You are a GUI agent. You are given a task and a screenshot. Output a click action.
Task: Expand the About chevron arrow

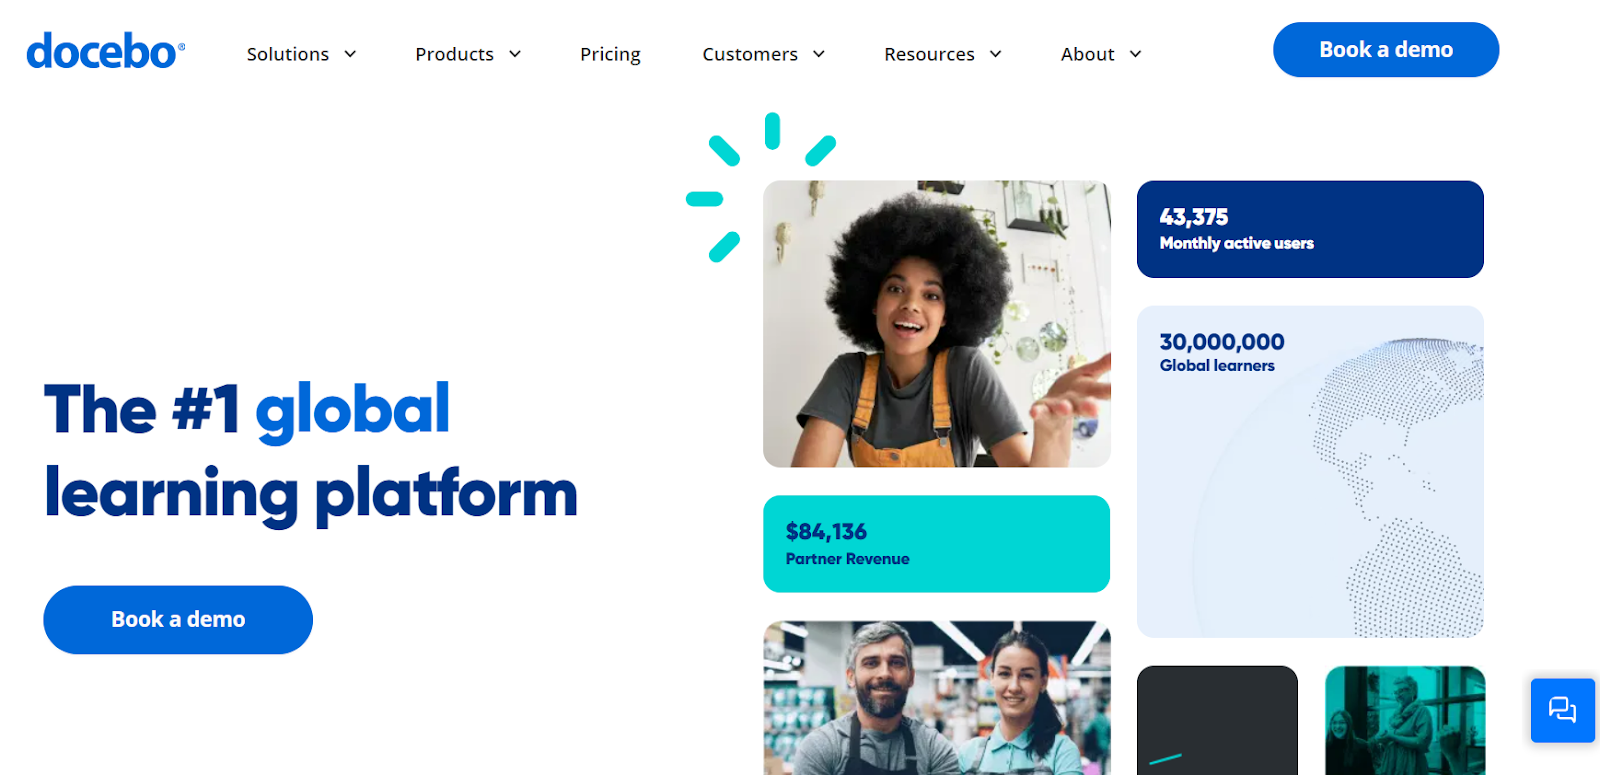[1136, 54]
